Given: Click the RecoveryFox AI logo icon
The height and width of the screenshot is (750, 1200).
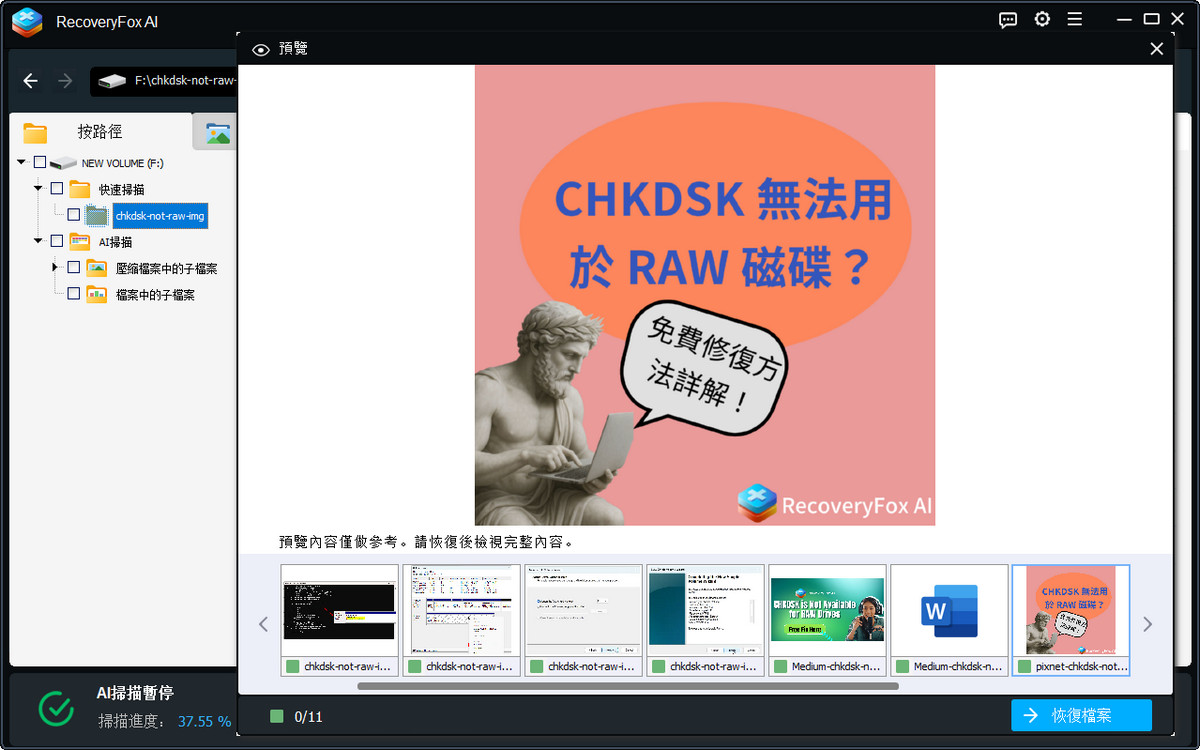Looking at the screenshot, I should coord(27,20).
